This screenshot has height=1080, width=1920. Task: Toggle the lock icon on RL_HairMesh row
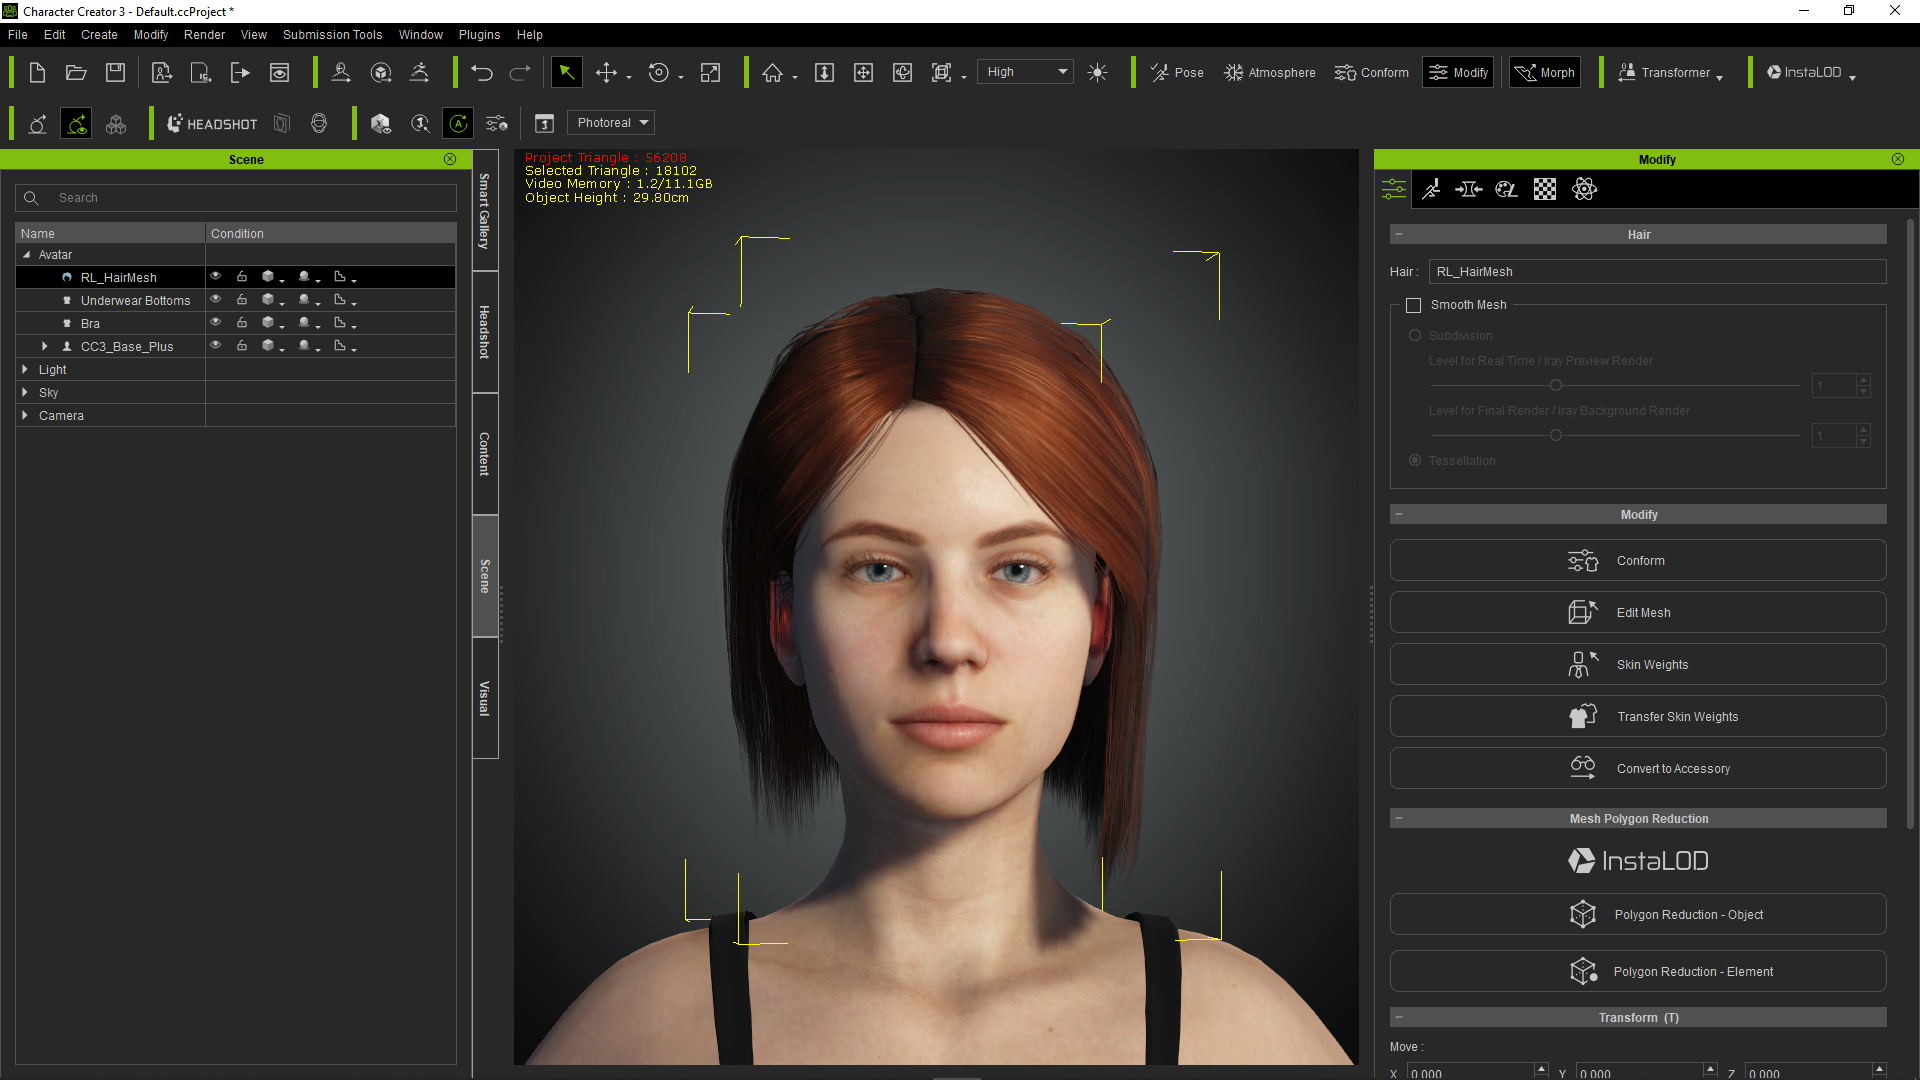(x=242, y=276)
